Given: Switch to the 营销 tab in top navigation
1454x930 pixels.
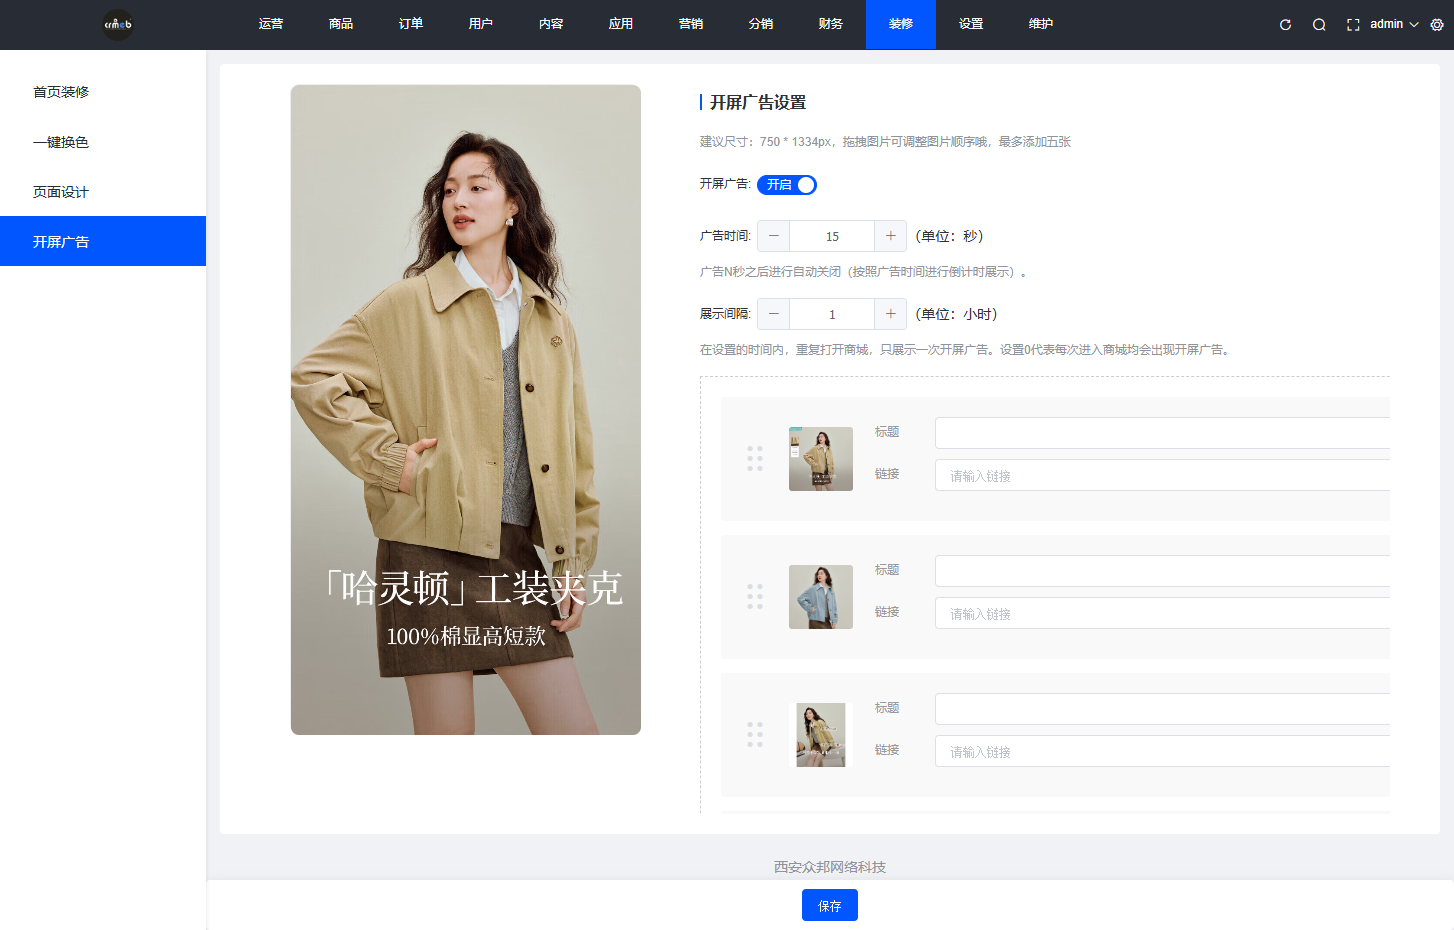Looking at the screenshot, I should [x=690, y=24].
